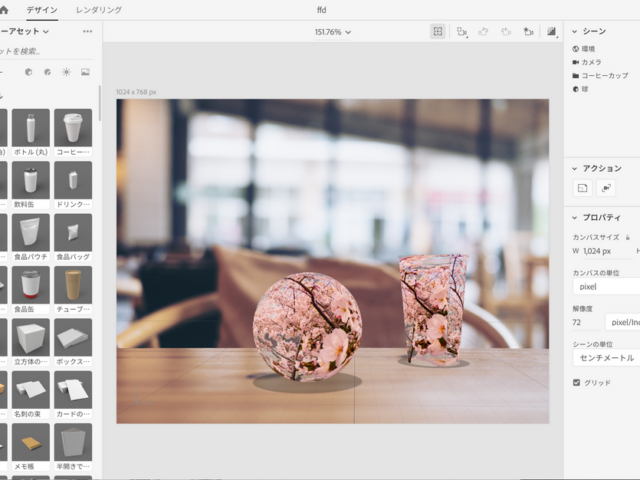Image resolution: width=640 pixels, height=480 pixels.
Task: Click the first action button under アクション
Action: 583,187
